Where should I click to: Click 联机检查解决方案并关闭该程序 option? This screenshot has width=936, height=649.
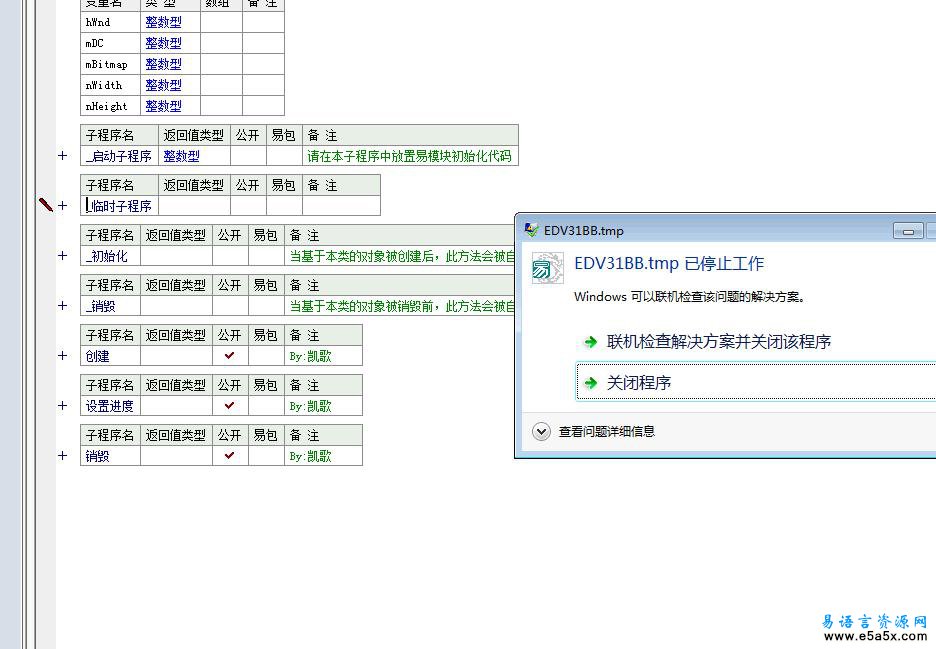point(719,342)
